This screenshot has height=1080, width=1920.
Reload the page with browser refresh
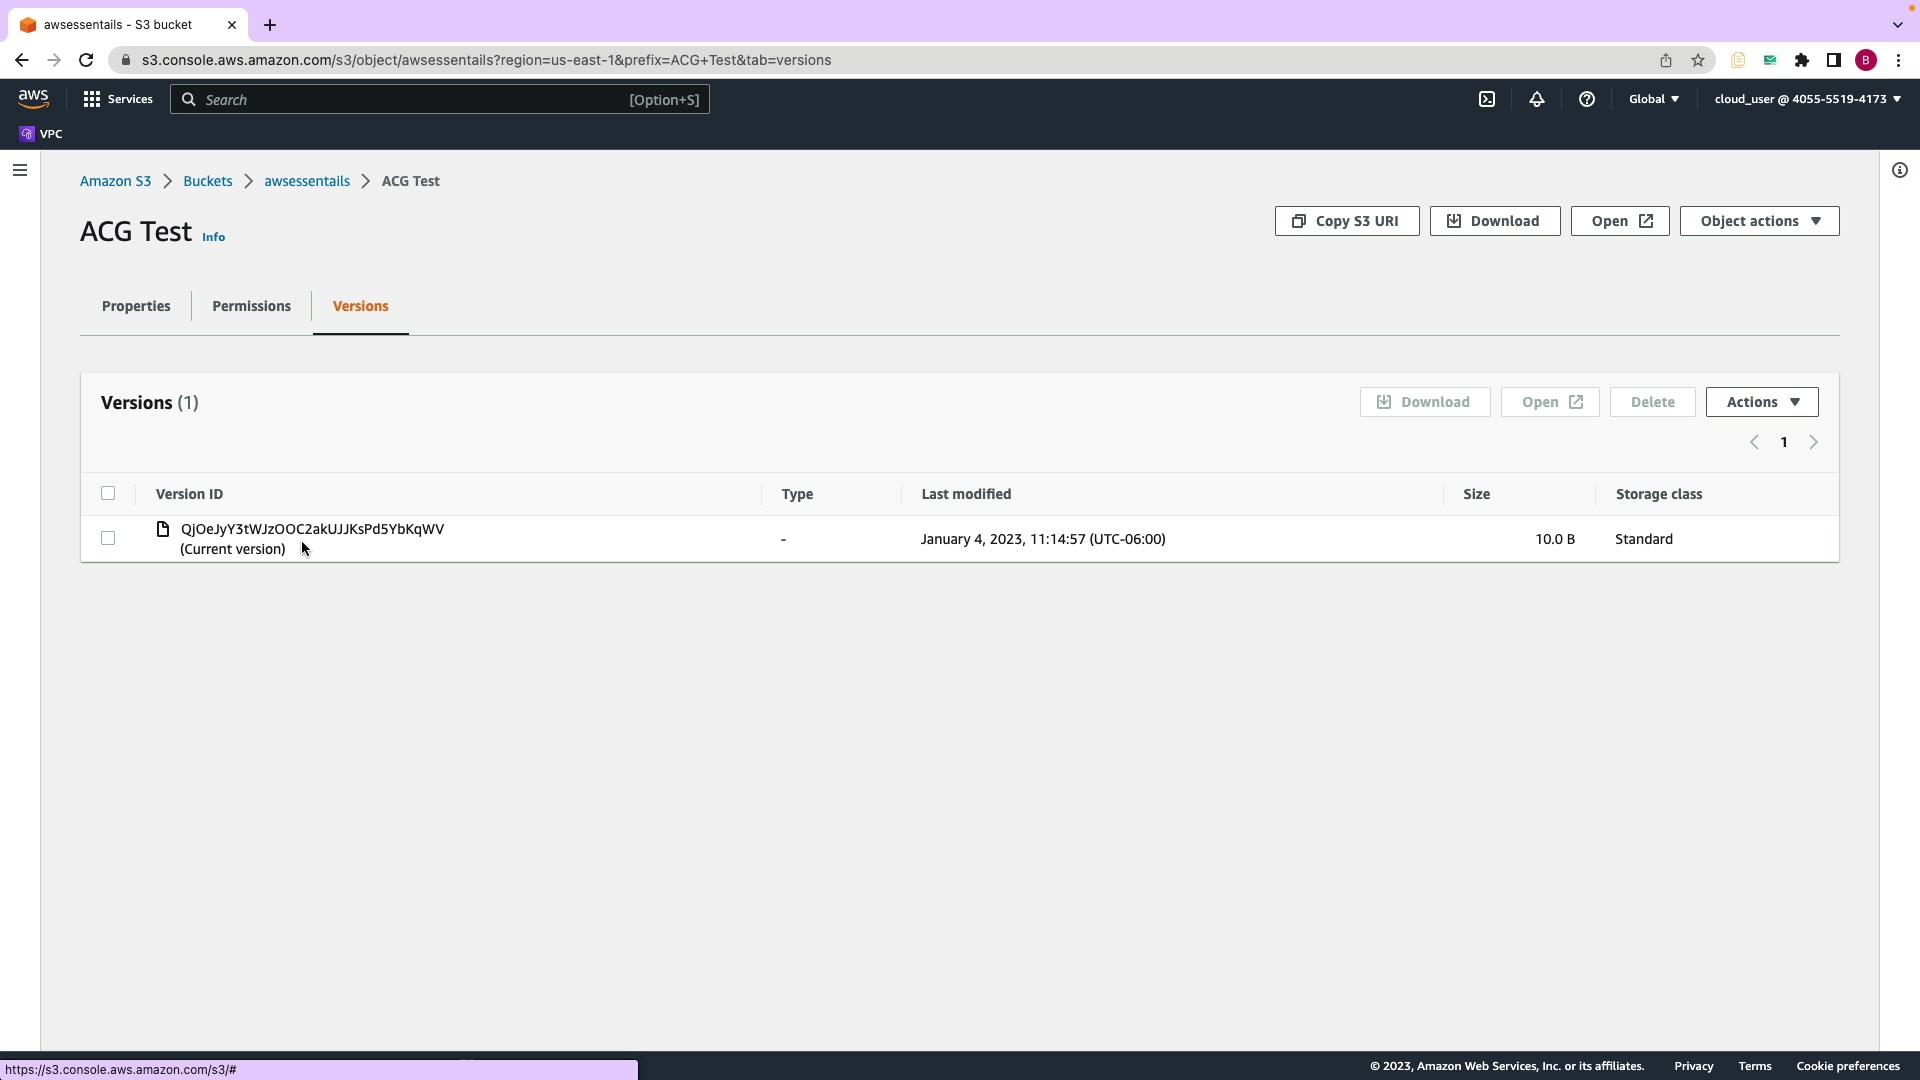coord(86,60)
